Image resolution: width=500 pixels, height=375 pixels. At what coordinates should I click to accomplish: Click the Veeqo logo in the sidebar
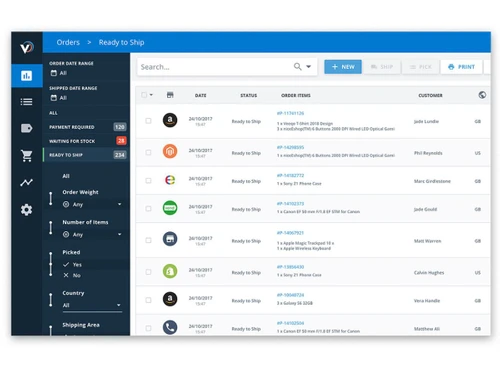(27, 47)
